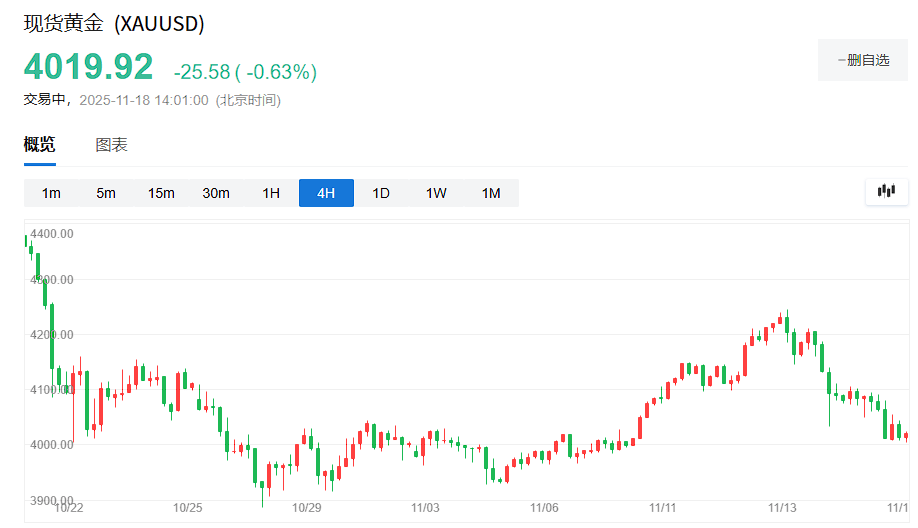This screenshot has width=918, height=528.
Task: Click the current price 4019.92
Action: coord(89,67)
